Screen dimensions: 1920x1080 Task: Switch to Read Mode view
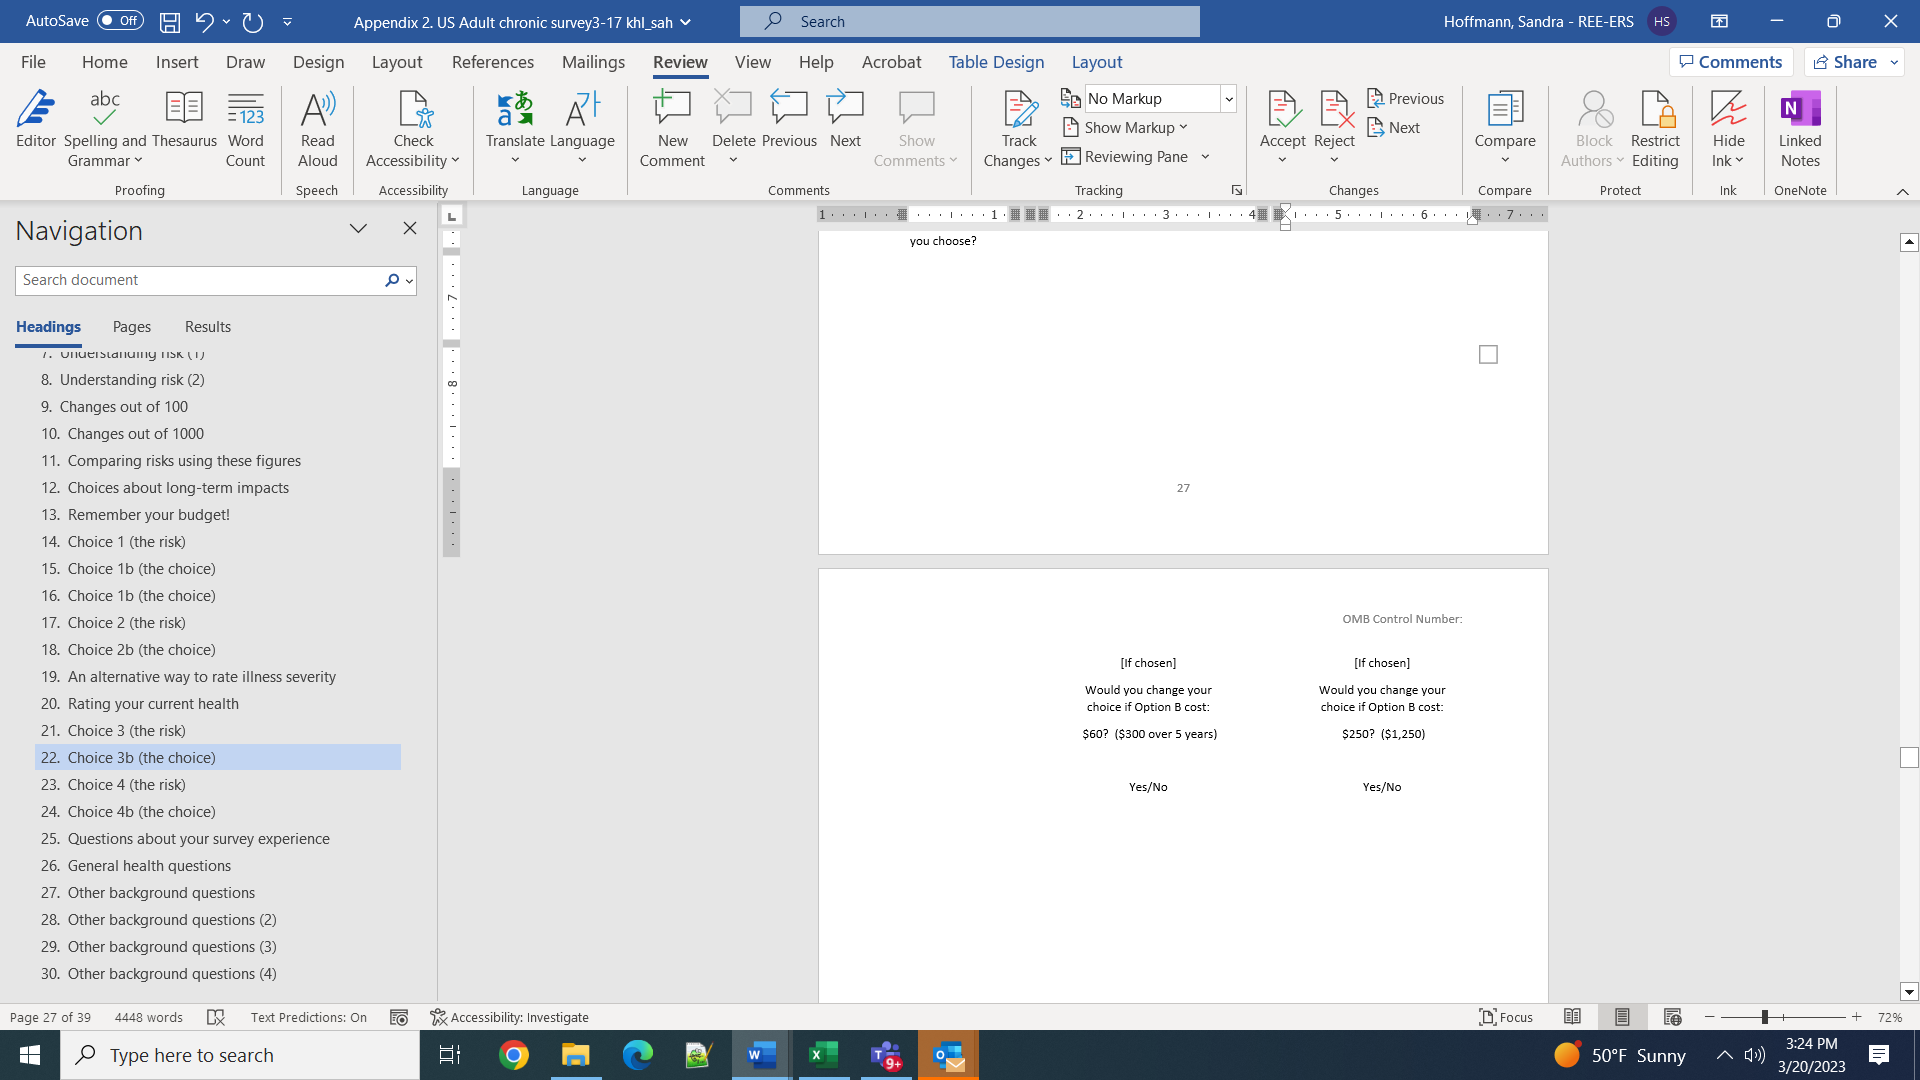(1572, 1017)
